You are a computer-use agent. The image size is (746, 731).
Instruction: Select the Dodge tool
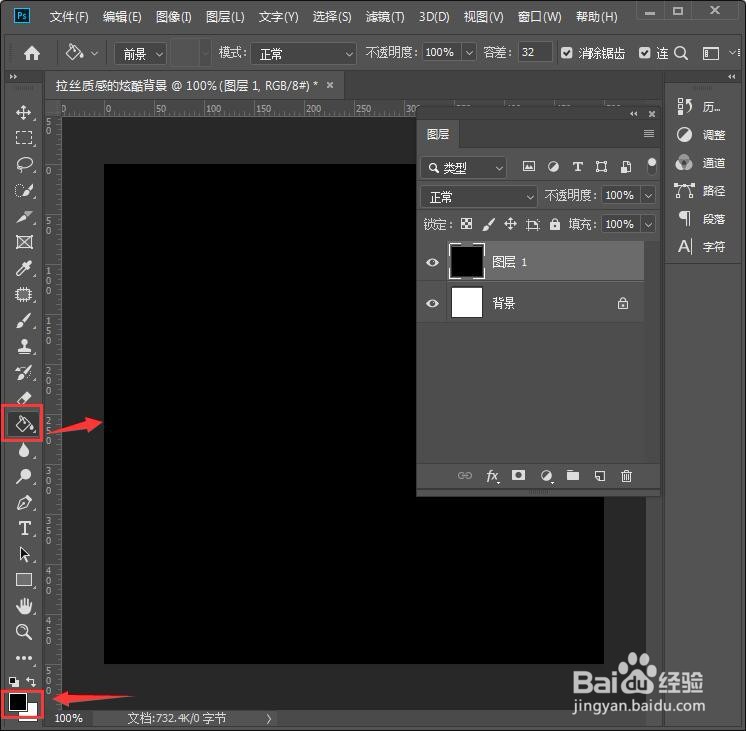pos(24,476)
